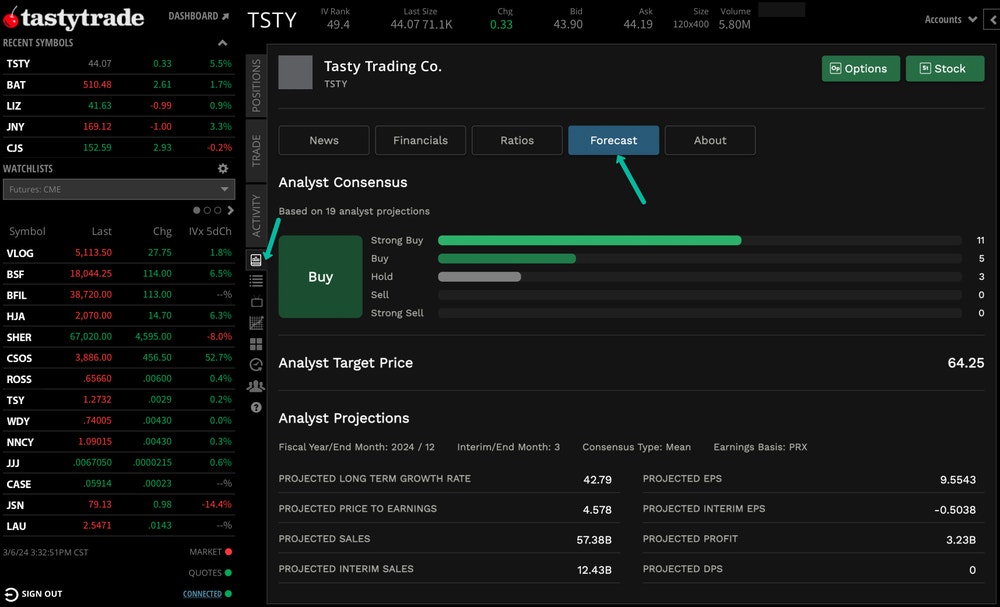Open the help question mark icon
This screenshot has width=1000, height=607.
coord(256,407)
